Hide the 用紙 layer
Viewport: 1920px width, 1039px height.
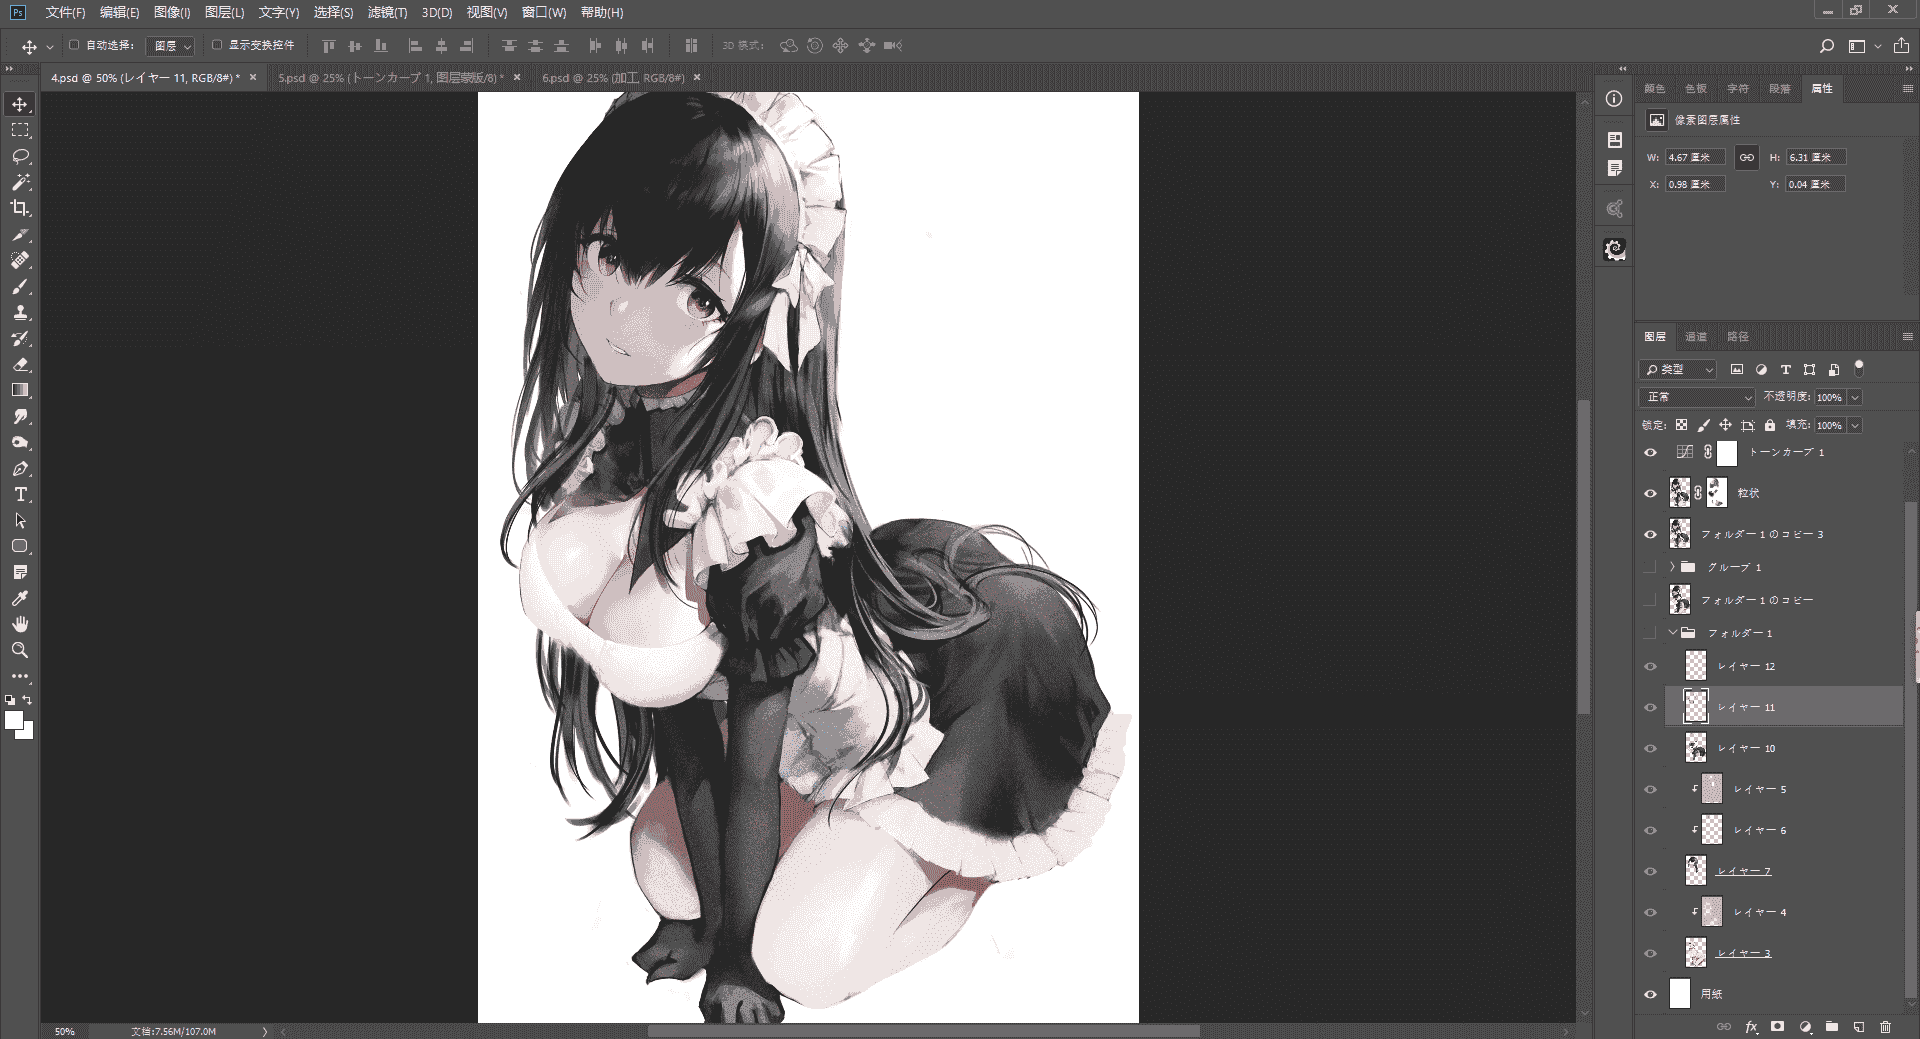click(x=1651, y=994)
